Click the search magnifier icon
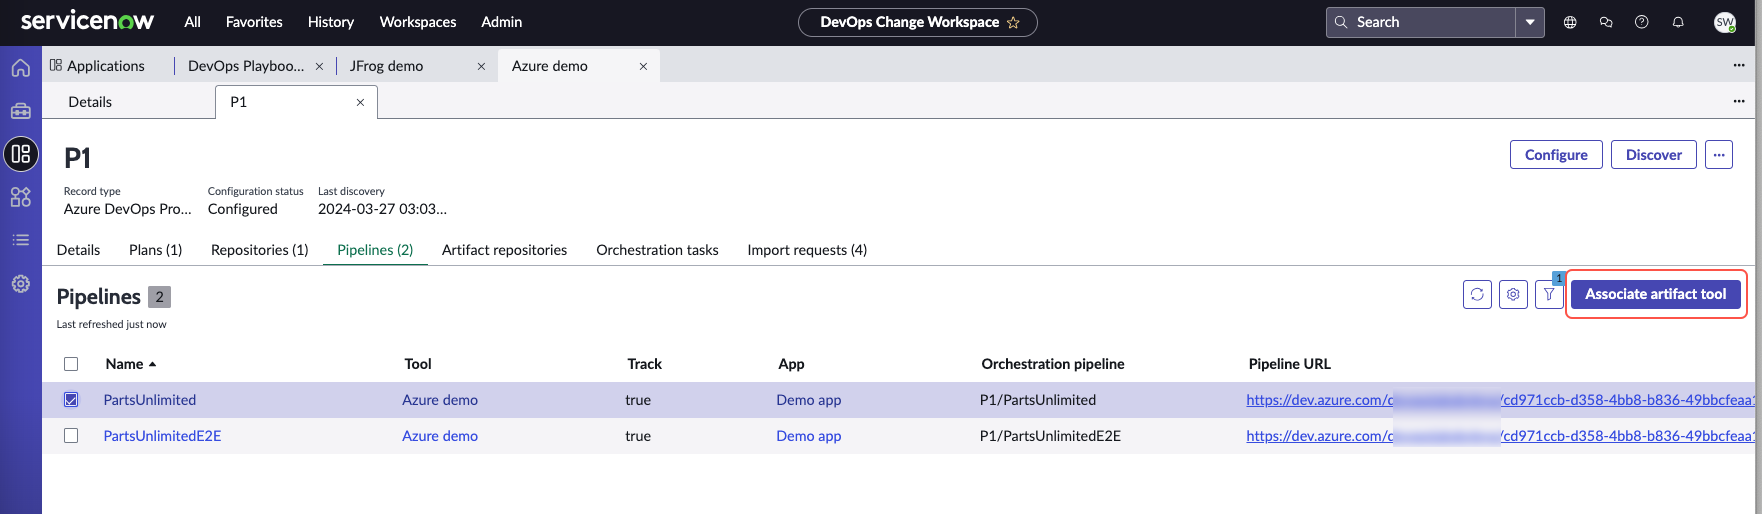The image size is (1762, 514). tap(1341, 22)
